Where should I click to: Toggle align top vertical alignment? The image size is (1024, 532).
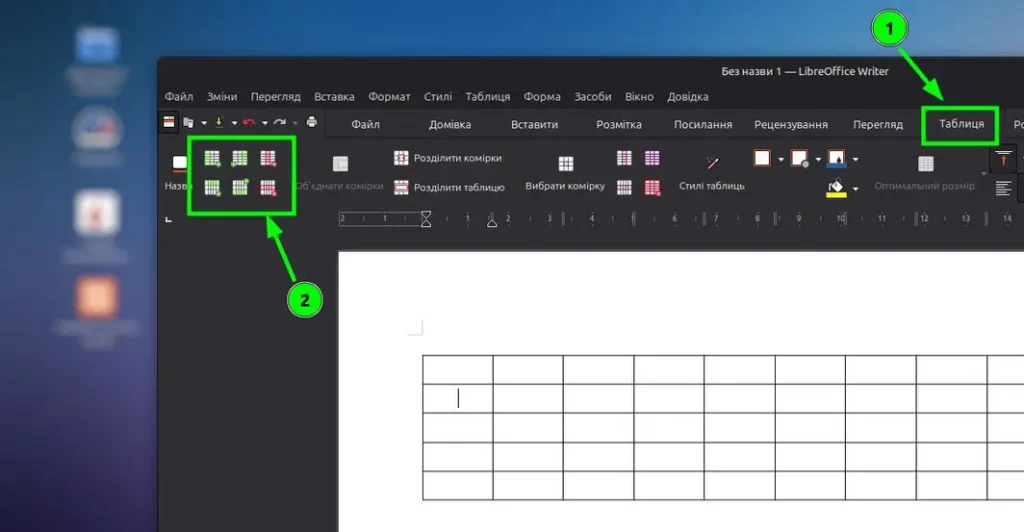point(1004,158)
